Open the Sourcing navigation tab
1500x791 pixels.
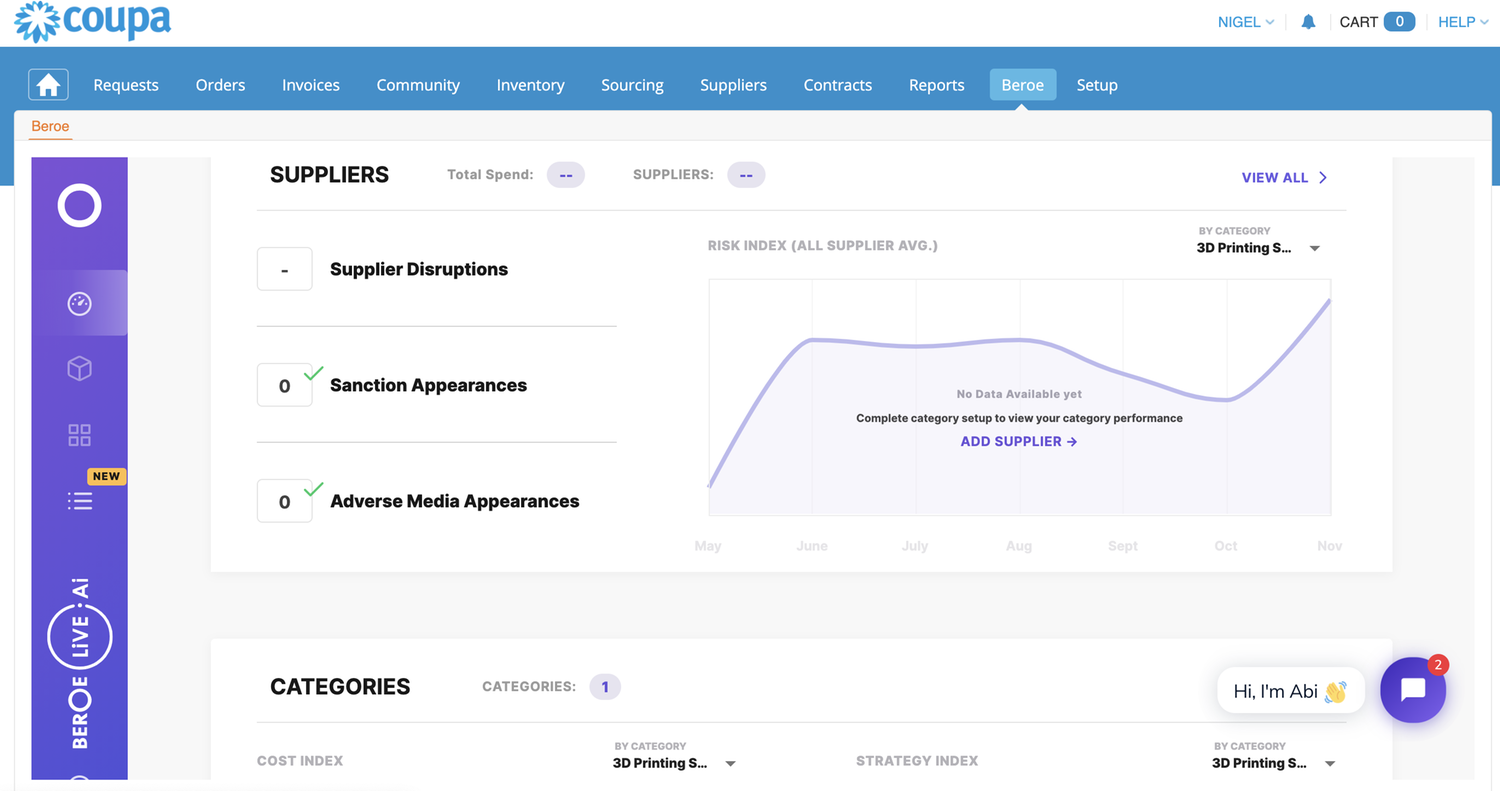(632, 85)
